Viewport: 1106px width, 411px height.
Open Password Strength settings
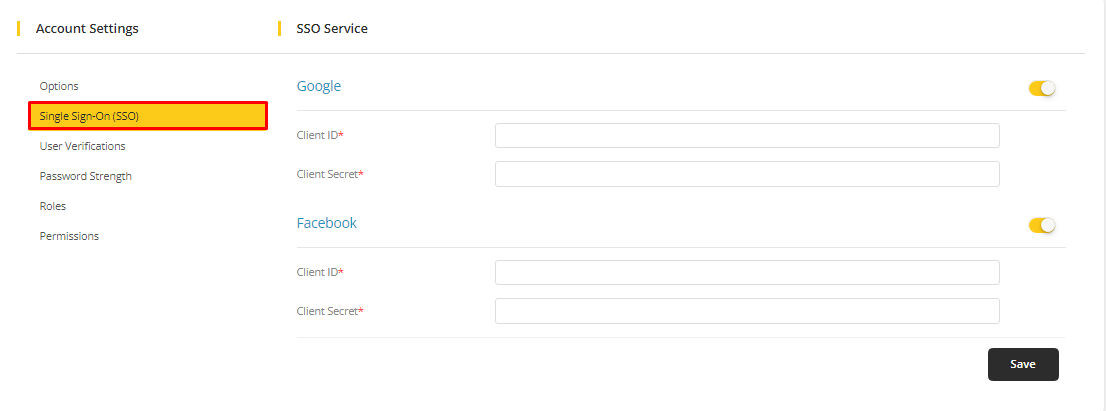[85, 176]
